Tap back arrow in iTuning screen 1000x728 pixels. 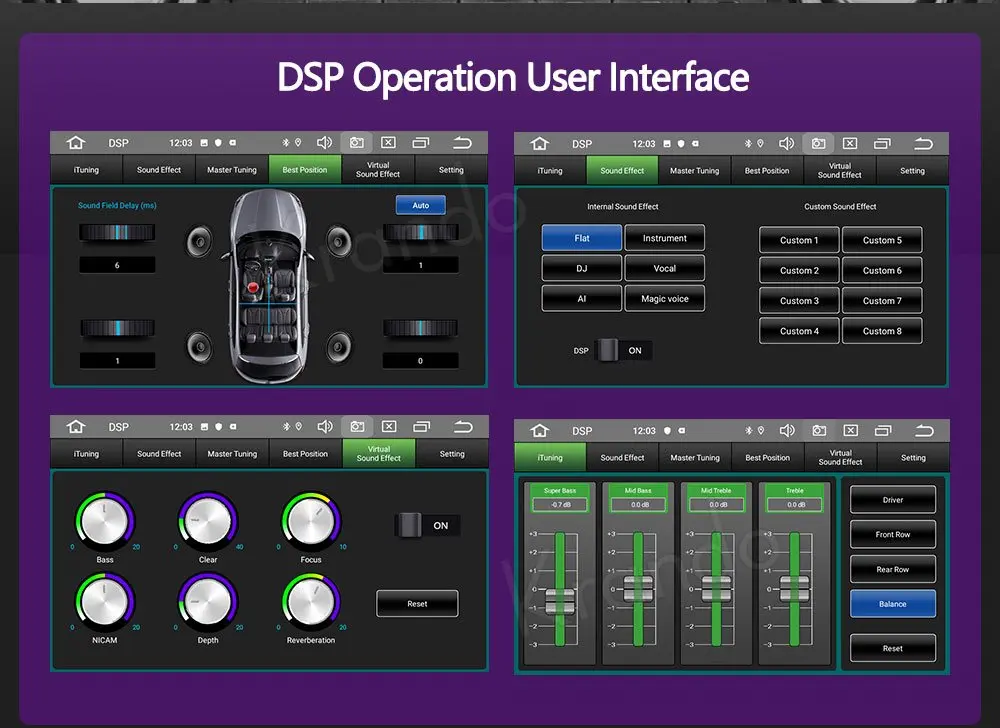[x=924, y=430]
